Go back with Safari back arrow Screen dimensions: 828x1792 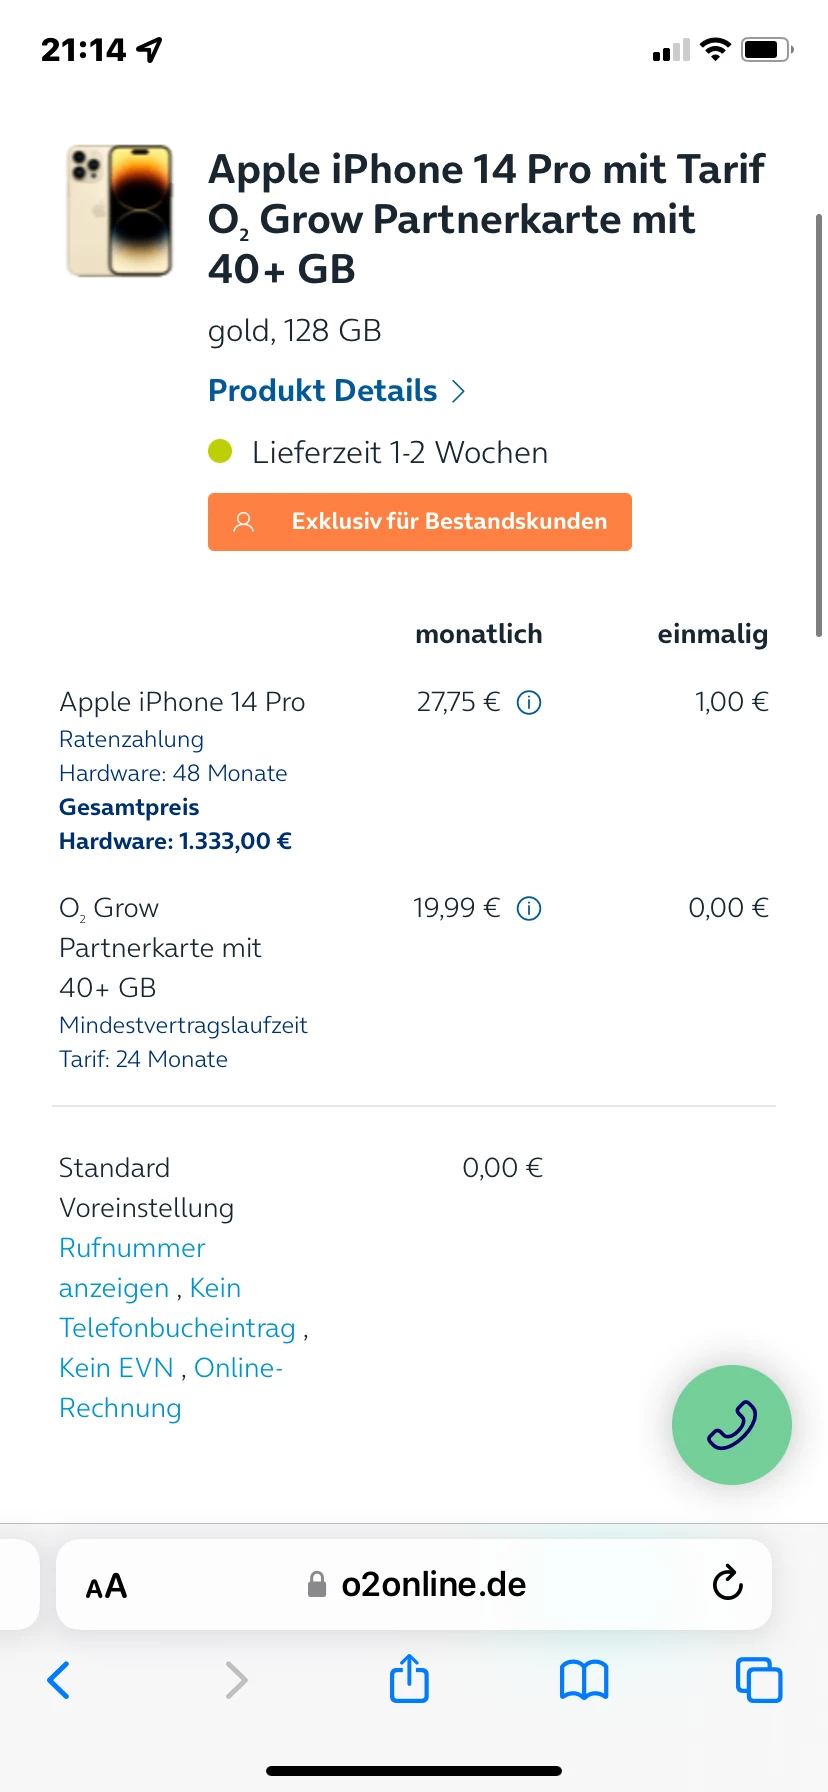pyautogui.click(x=59, y=1680)
